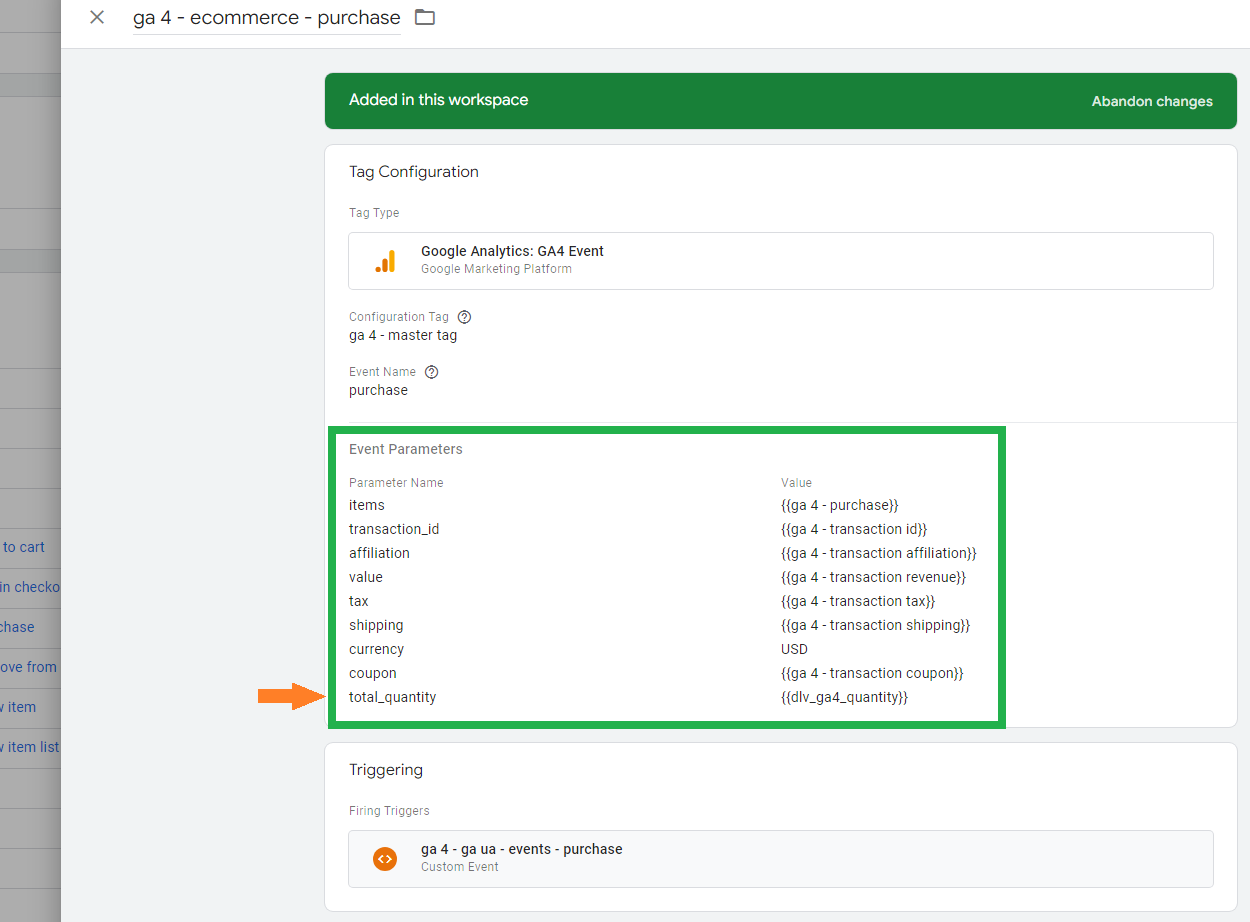Open the 'ga 4 - ga ua - events - purchase' trigger
The width and height of the screenshot is (1250, 922).
[x=781, y=858]
